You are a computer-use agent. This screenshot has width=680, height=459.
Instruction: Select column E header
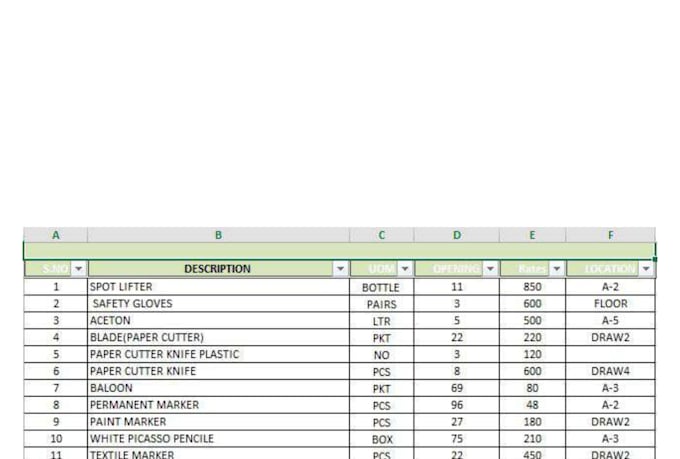[532, 235]
